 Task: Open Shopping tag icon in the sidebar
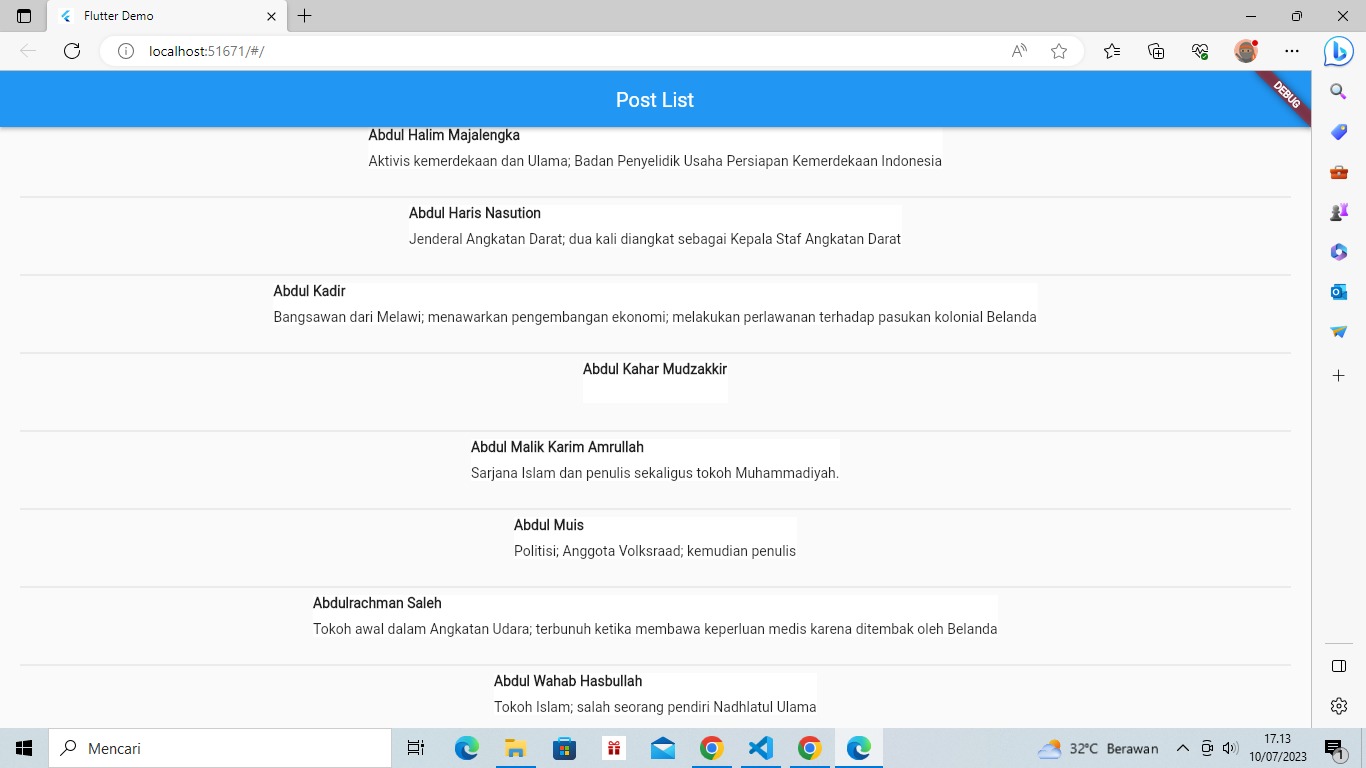tap(1338, 131)
